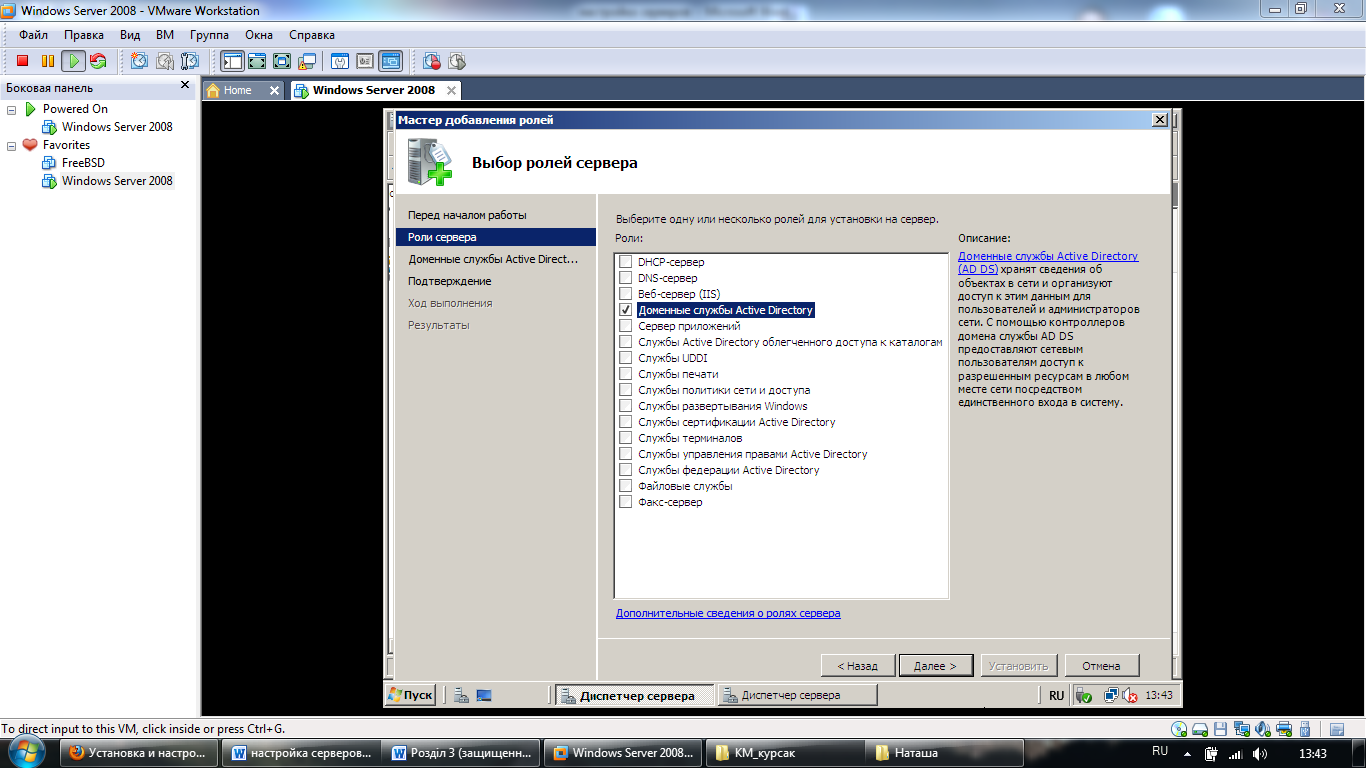
Task: Check the DHCP-сервер role
Action: [x=626, y=262]
